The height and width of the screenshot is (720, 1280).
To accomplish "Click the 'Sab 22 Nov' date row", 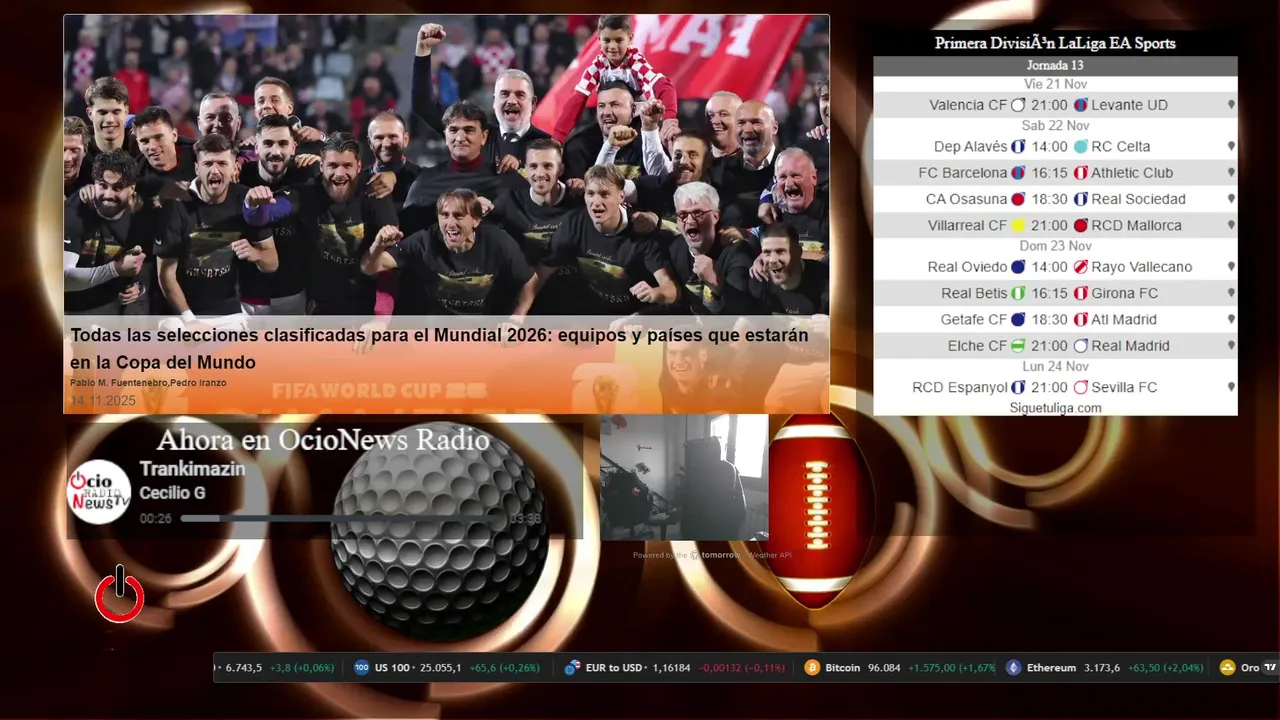I will (x=1055, y=125).
